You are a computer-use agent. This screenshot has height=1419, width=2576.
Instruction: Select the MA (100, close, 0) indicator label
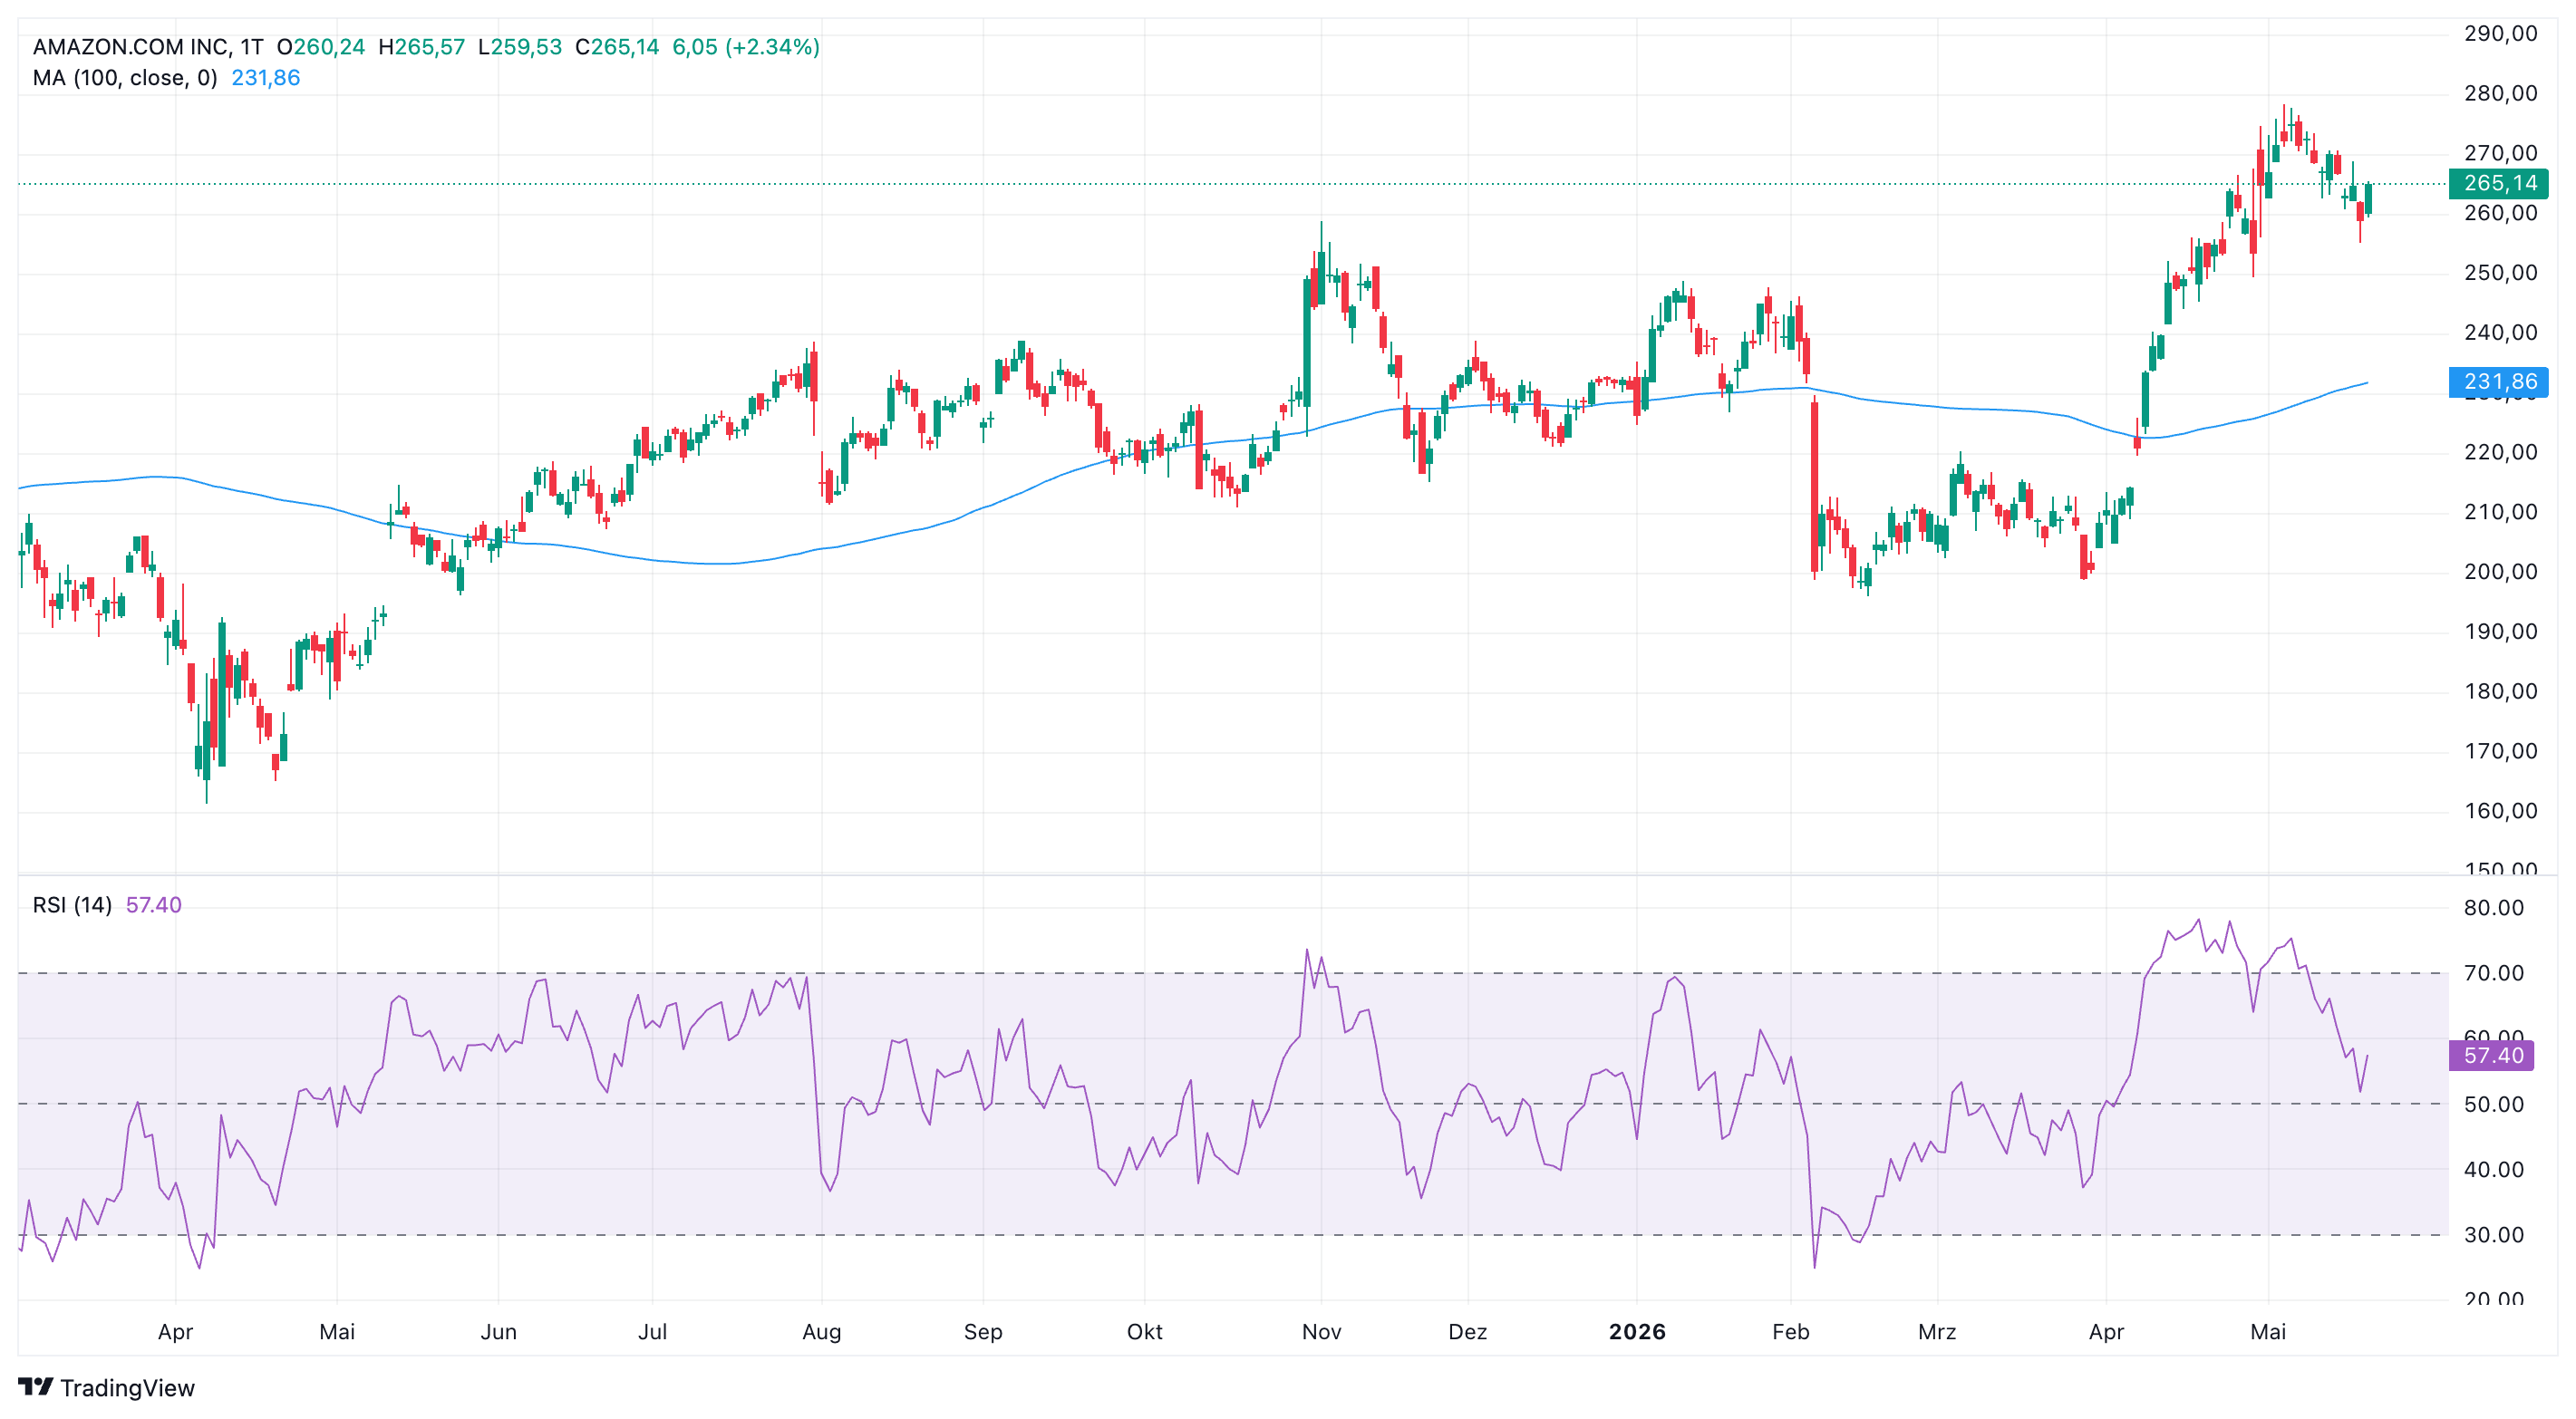[125, 78]
